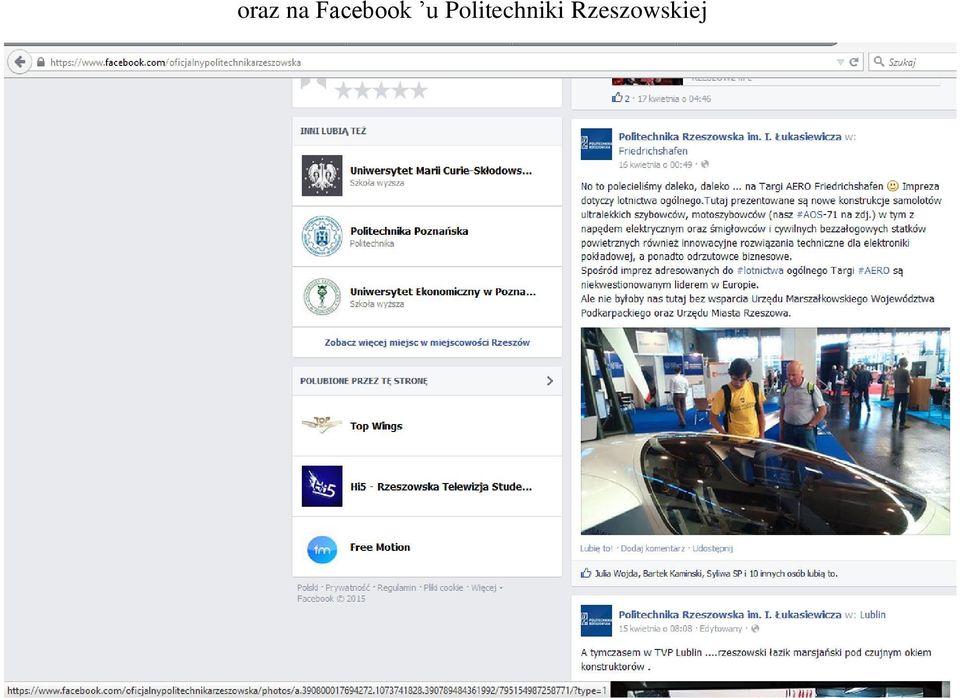Open Hi5 - Rzeszowska Telewizja Stude... page
960x698 pixels.
441,487
